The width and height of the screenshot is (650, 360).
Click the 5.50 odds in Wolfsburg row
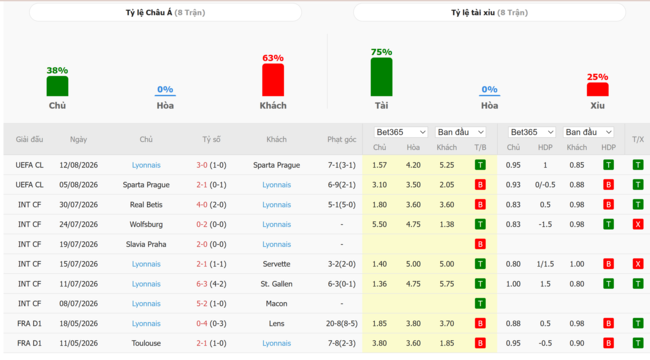pyautogui.click(x=379, y=224)
